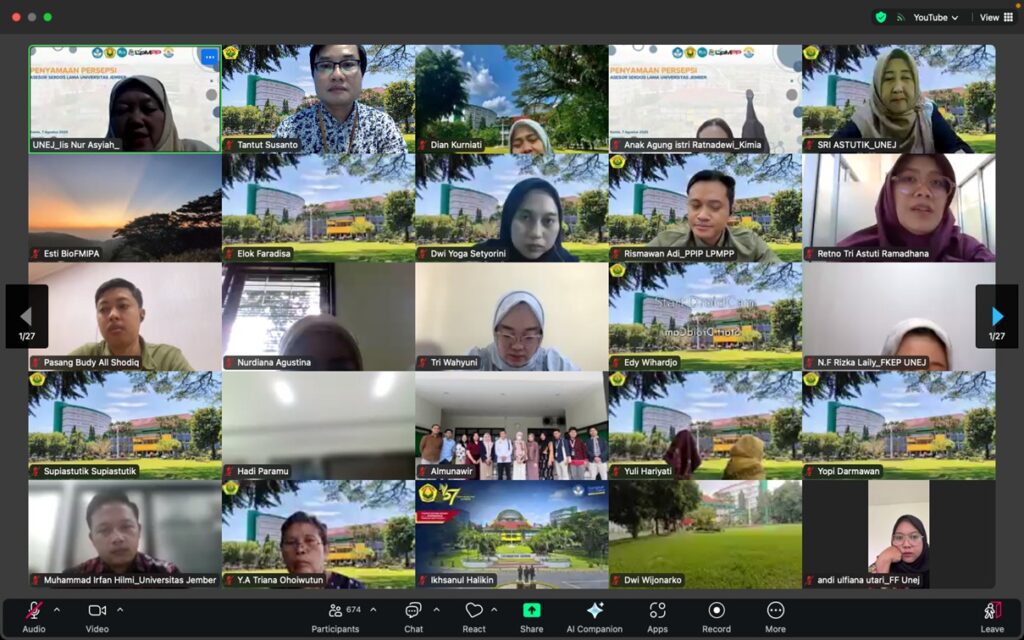This screenshot has height=640, width=1024.
Task: Expand the video options arrow beside Video
Action: 120,609
